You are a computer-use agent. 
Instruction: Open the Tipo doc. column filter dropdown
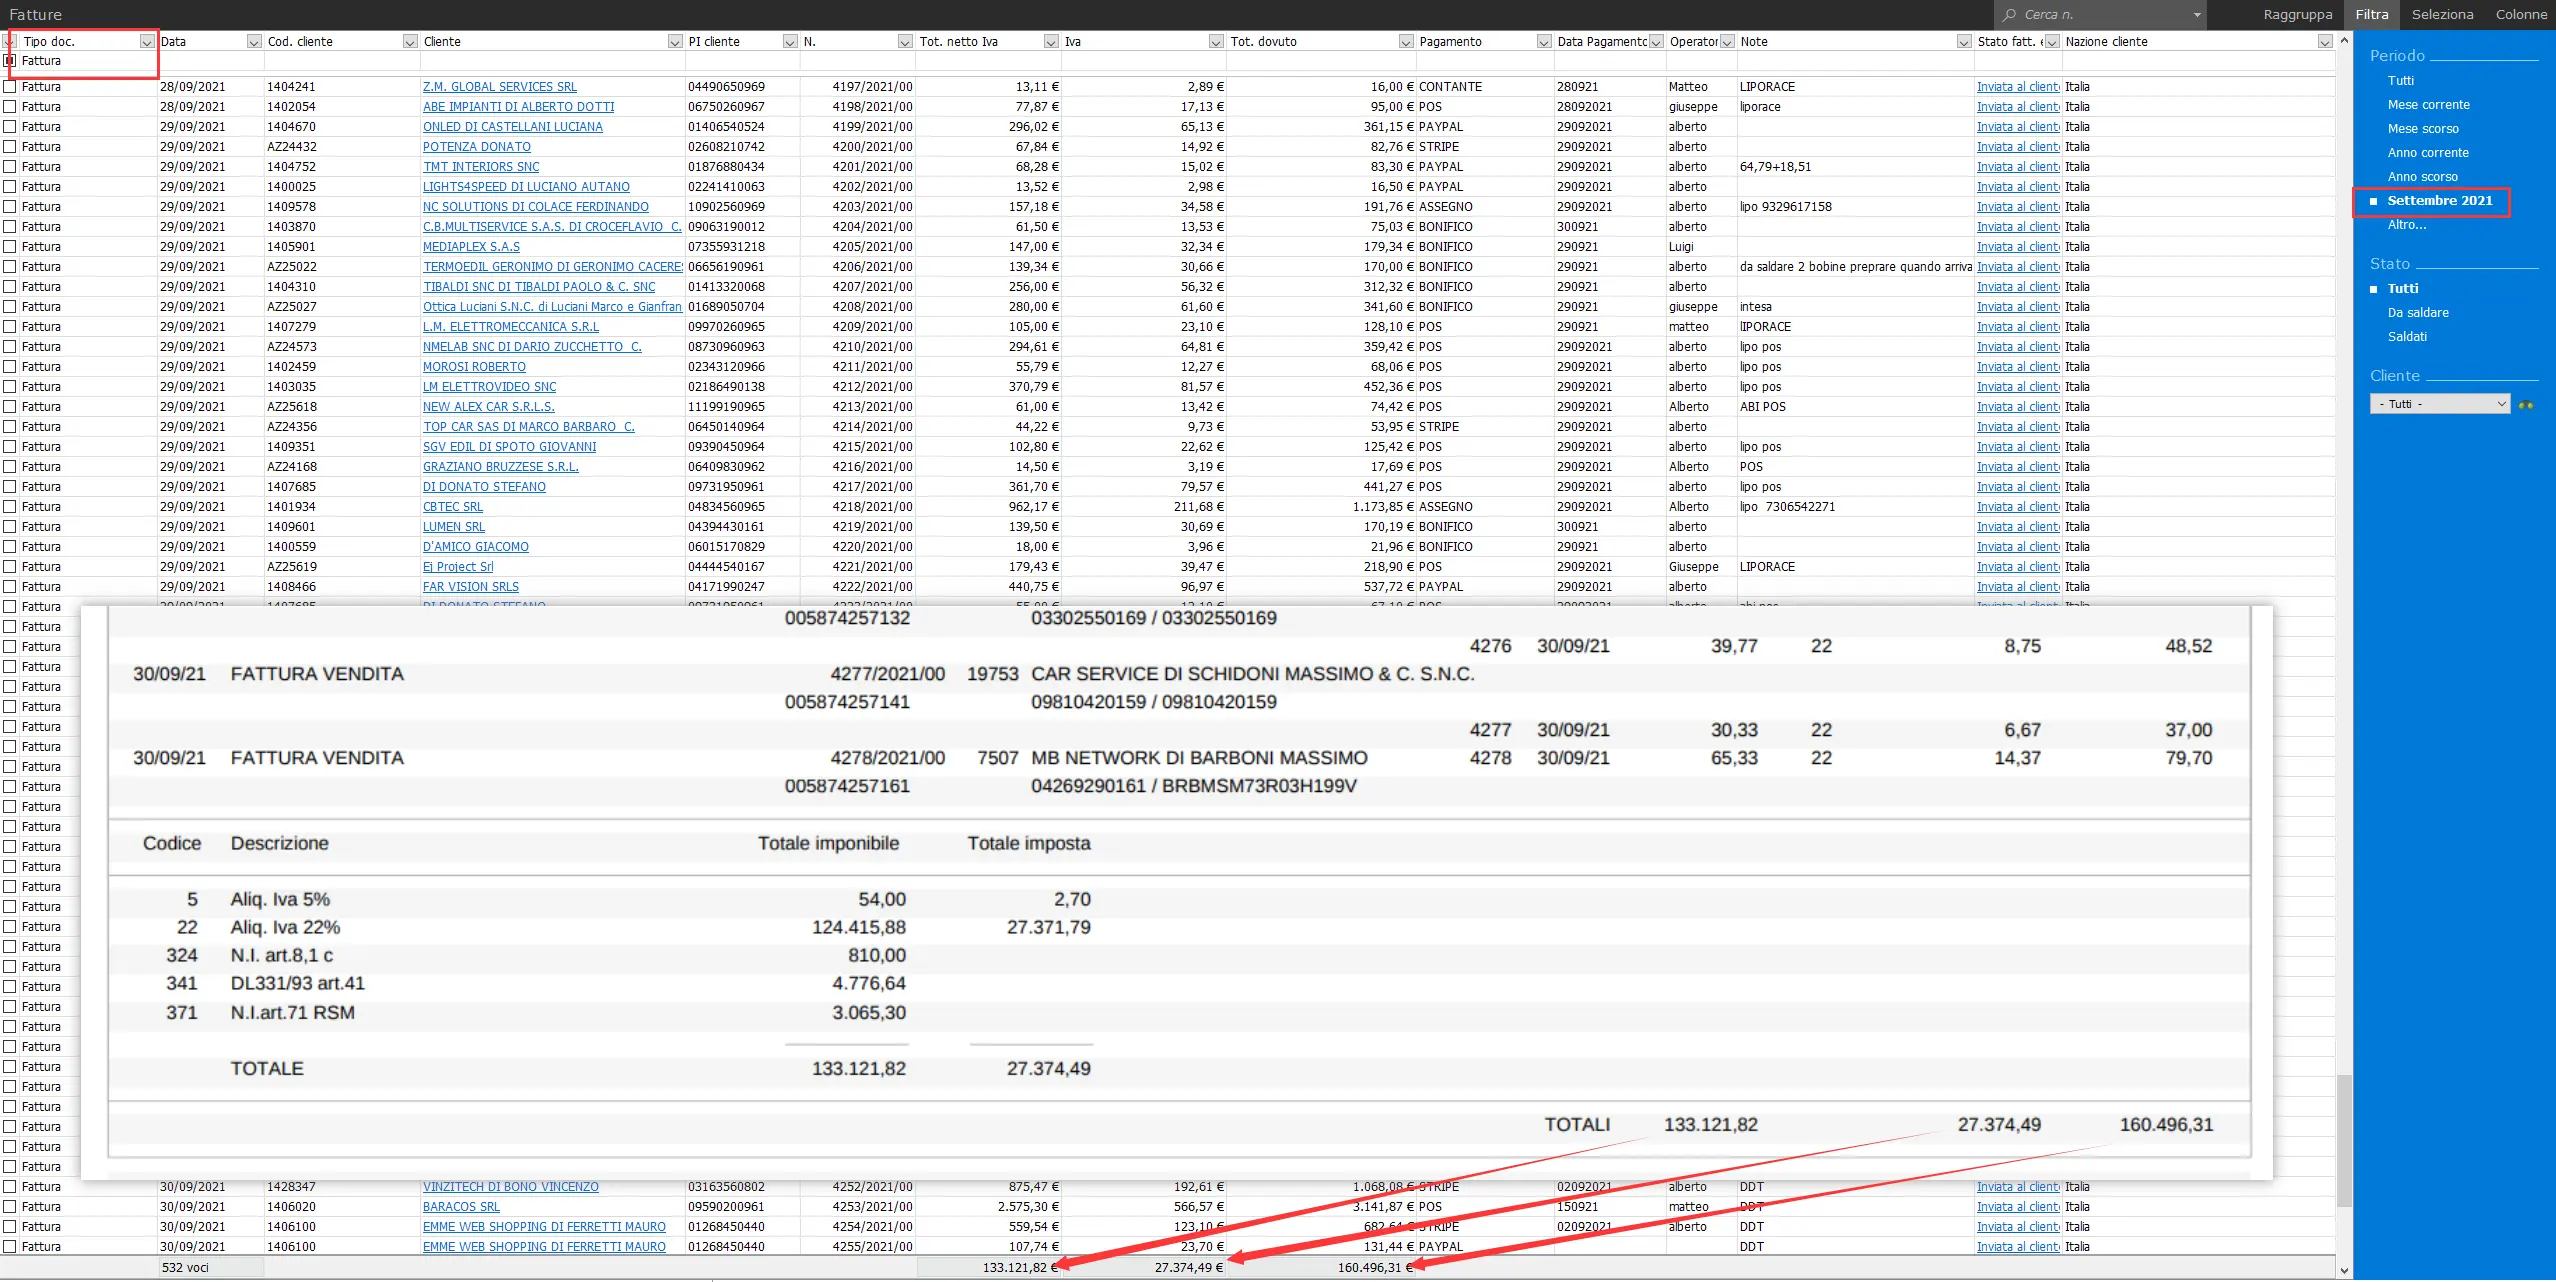[147, 42]
